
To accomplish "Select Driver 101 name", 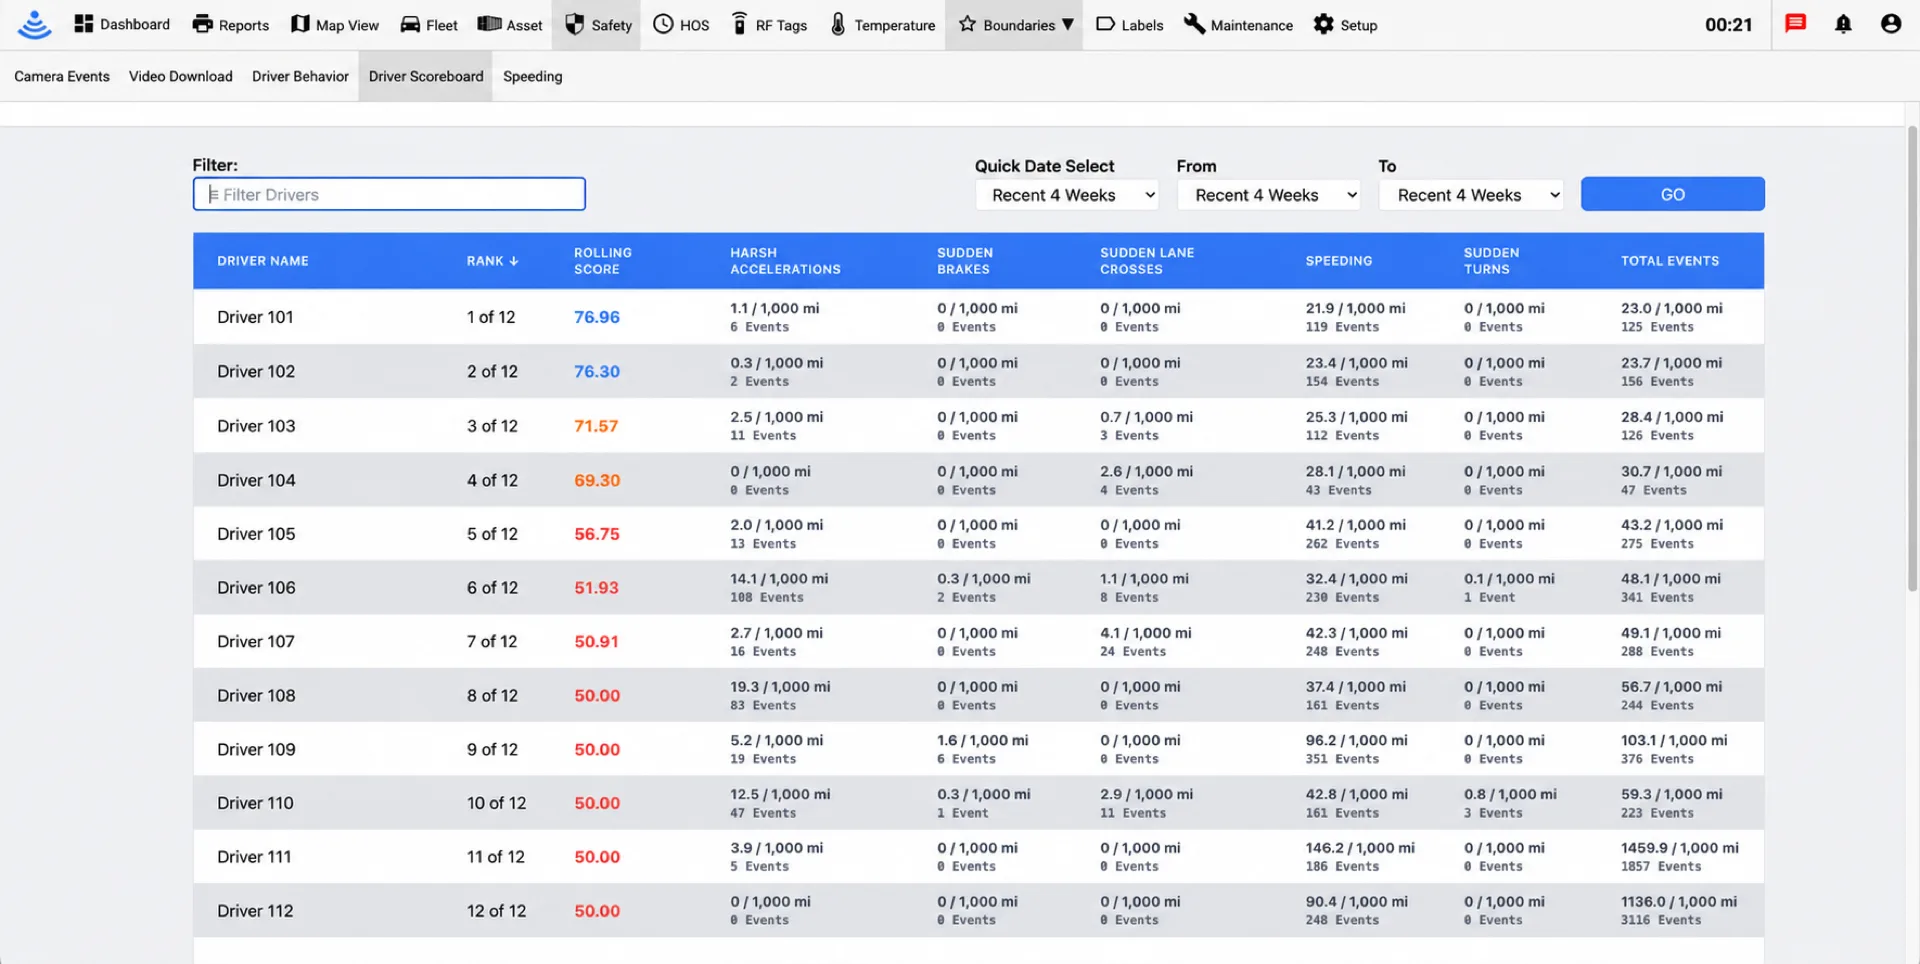I will [x=255, y=317].
